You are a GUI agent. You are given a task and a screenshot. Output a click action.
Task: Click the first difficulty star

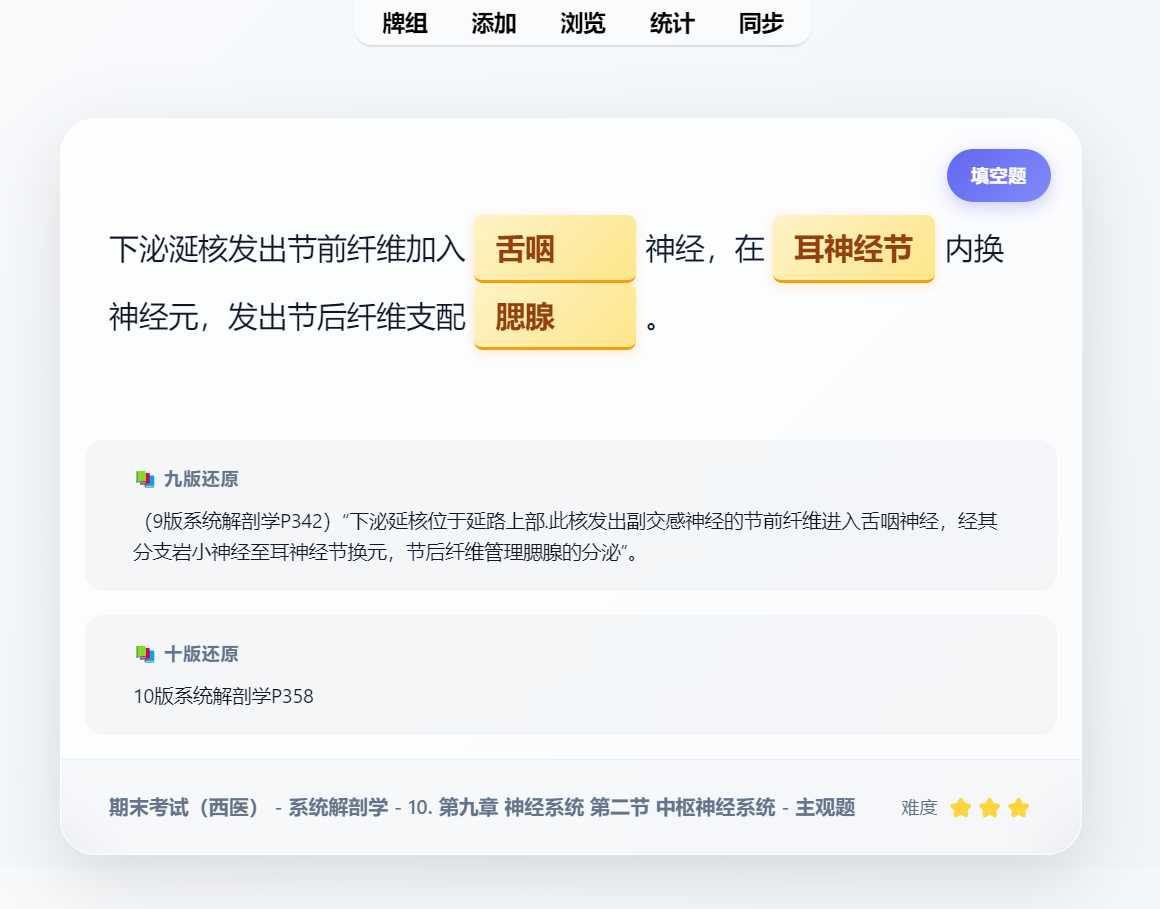tap(960, 808)
